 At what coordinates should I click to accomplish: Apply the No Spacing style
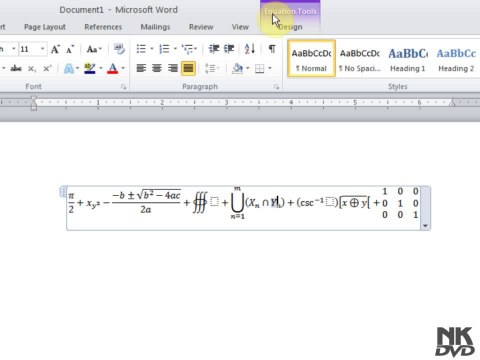click(359, 59)
